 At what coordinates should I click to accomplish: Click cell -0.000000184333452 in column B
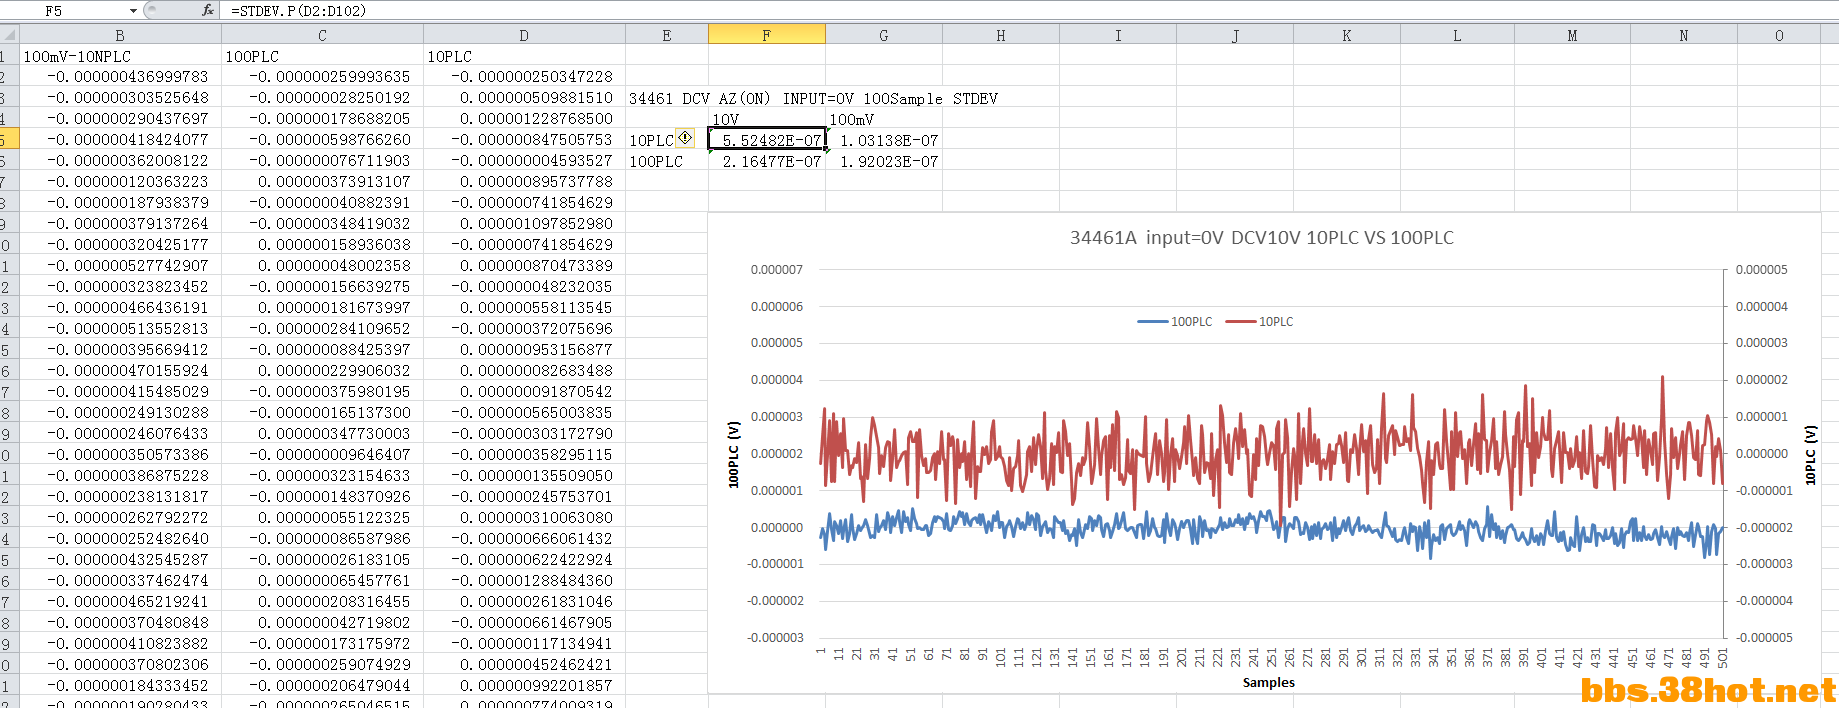[x=120, y=686]
